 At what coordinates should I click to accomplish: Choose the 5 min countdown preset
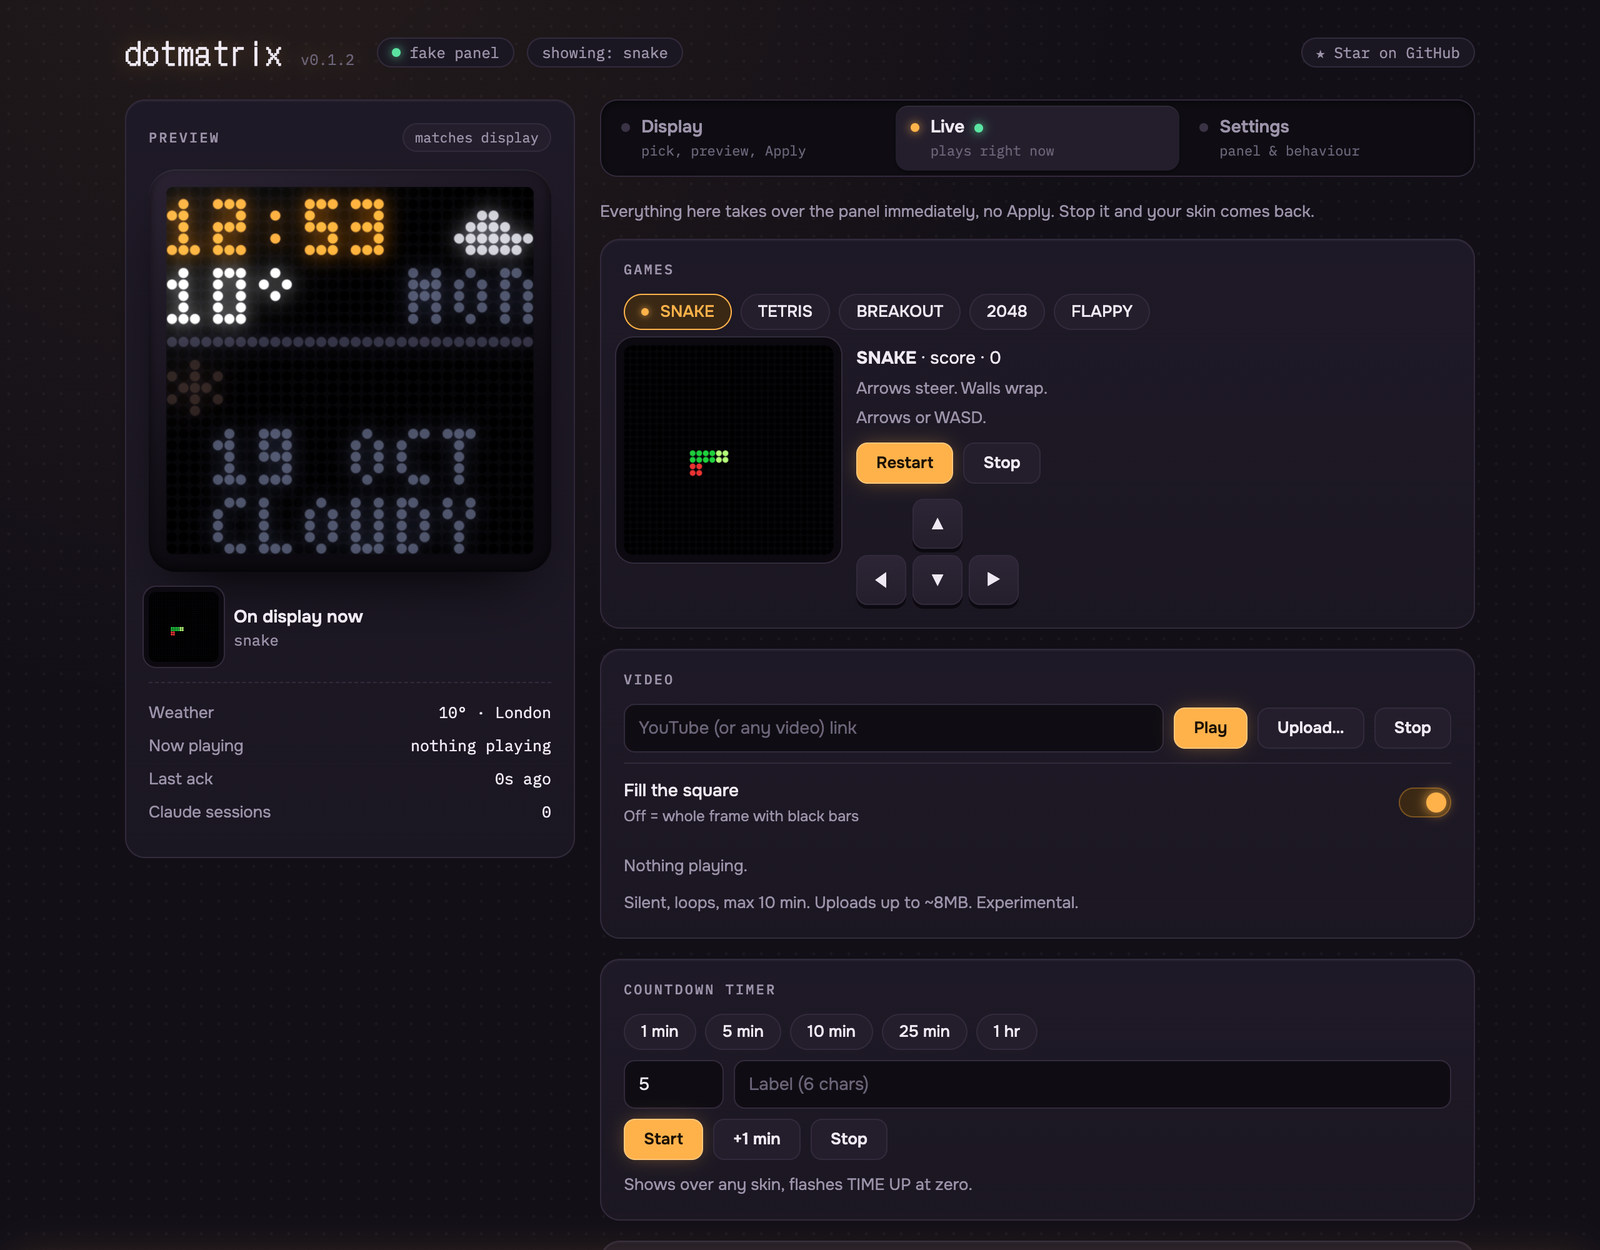tap(743, 1032)
